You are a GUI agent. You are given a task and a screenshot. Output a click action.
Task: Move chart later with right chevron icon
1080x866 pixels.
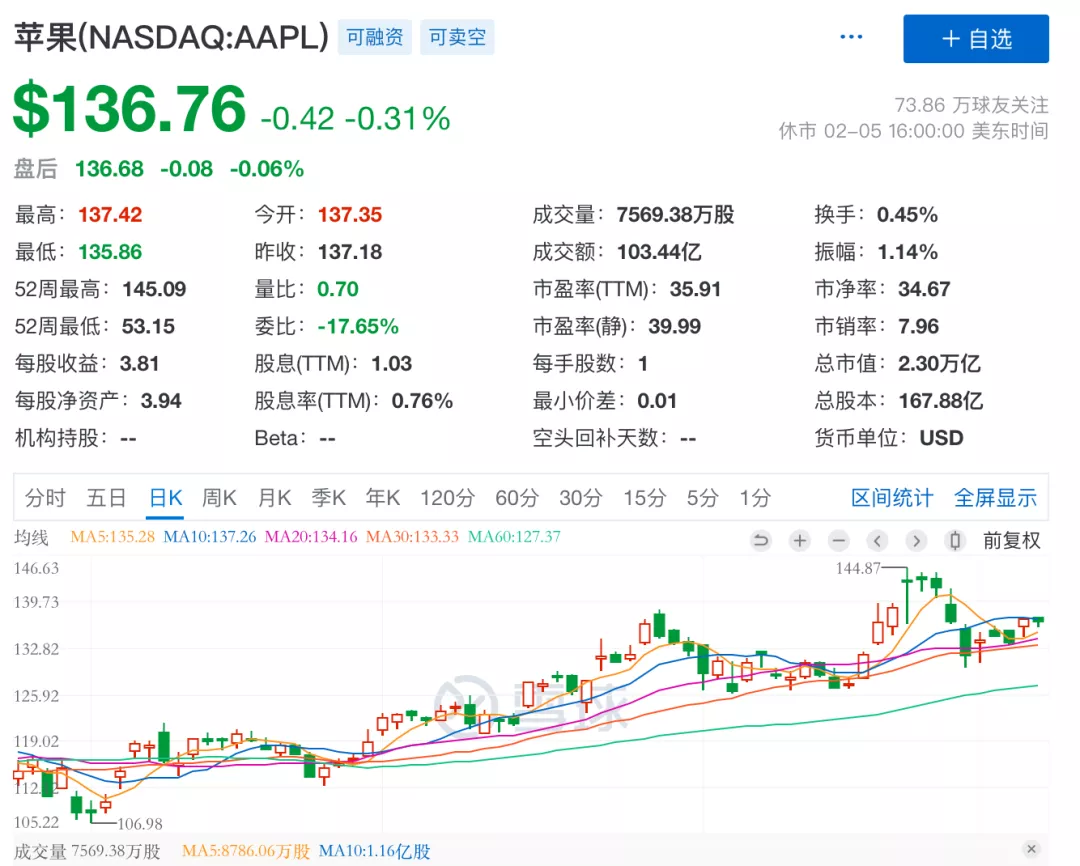916,541
